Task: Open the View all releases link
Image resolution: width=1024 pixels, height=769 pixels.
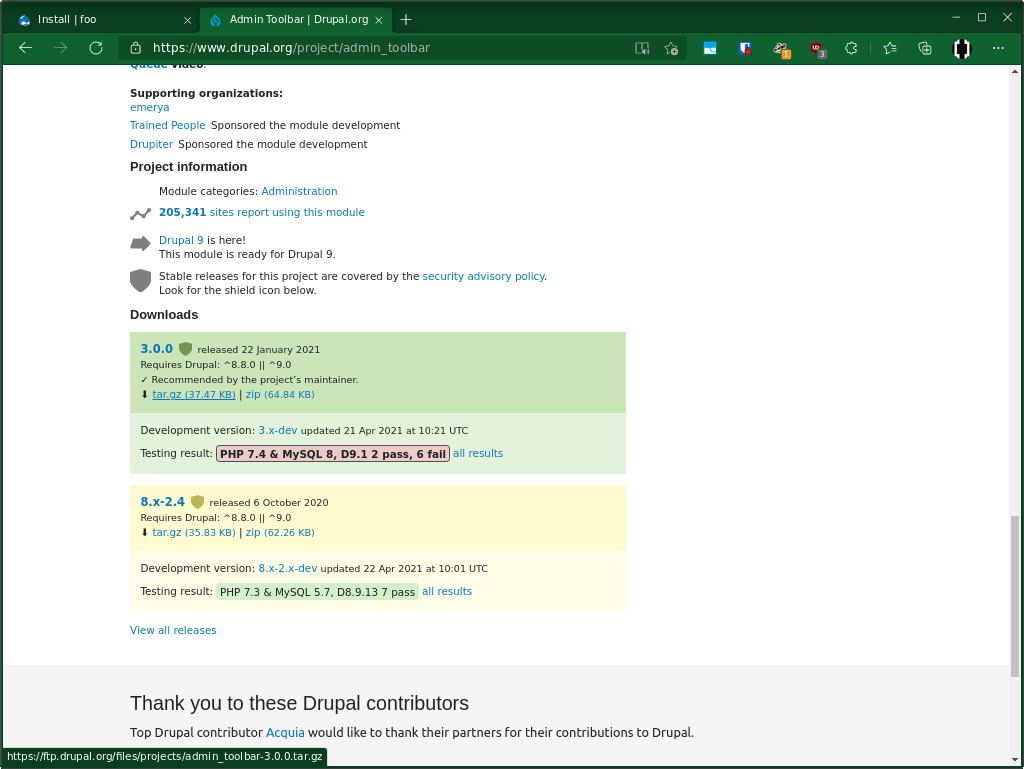Action: point(172,630)
